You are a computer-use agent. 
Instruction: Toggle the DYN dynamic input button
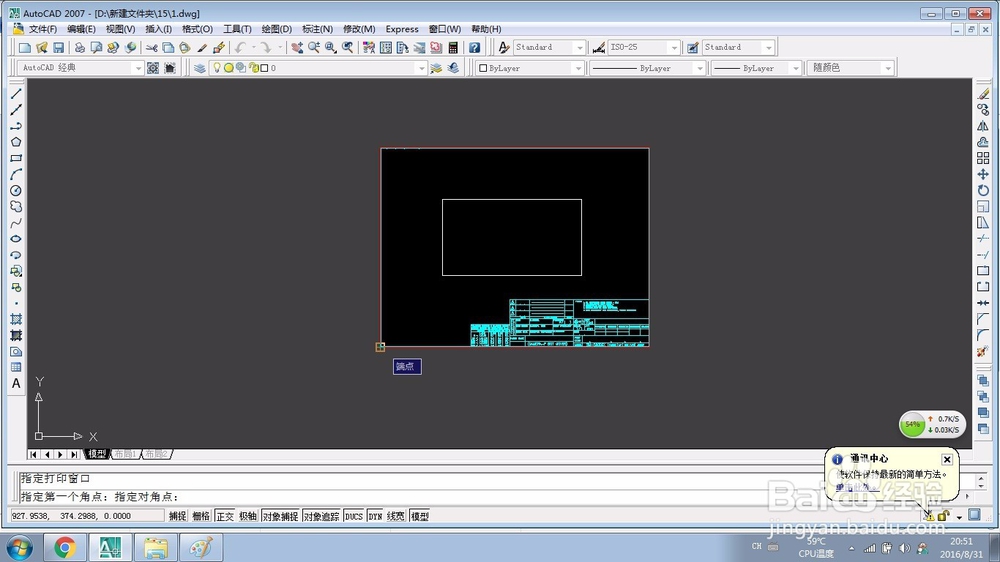(x=375, y=516)
